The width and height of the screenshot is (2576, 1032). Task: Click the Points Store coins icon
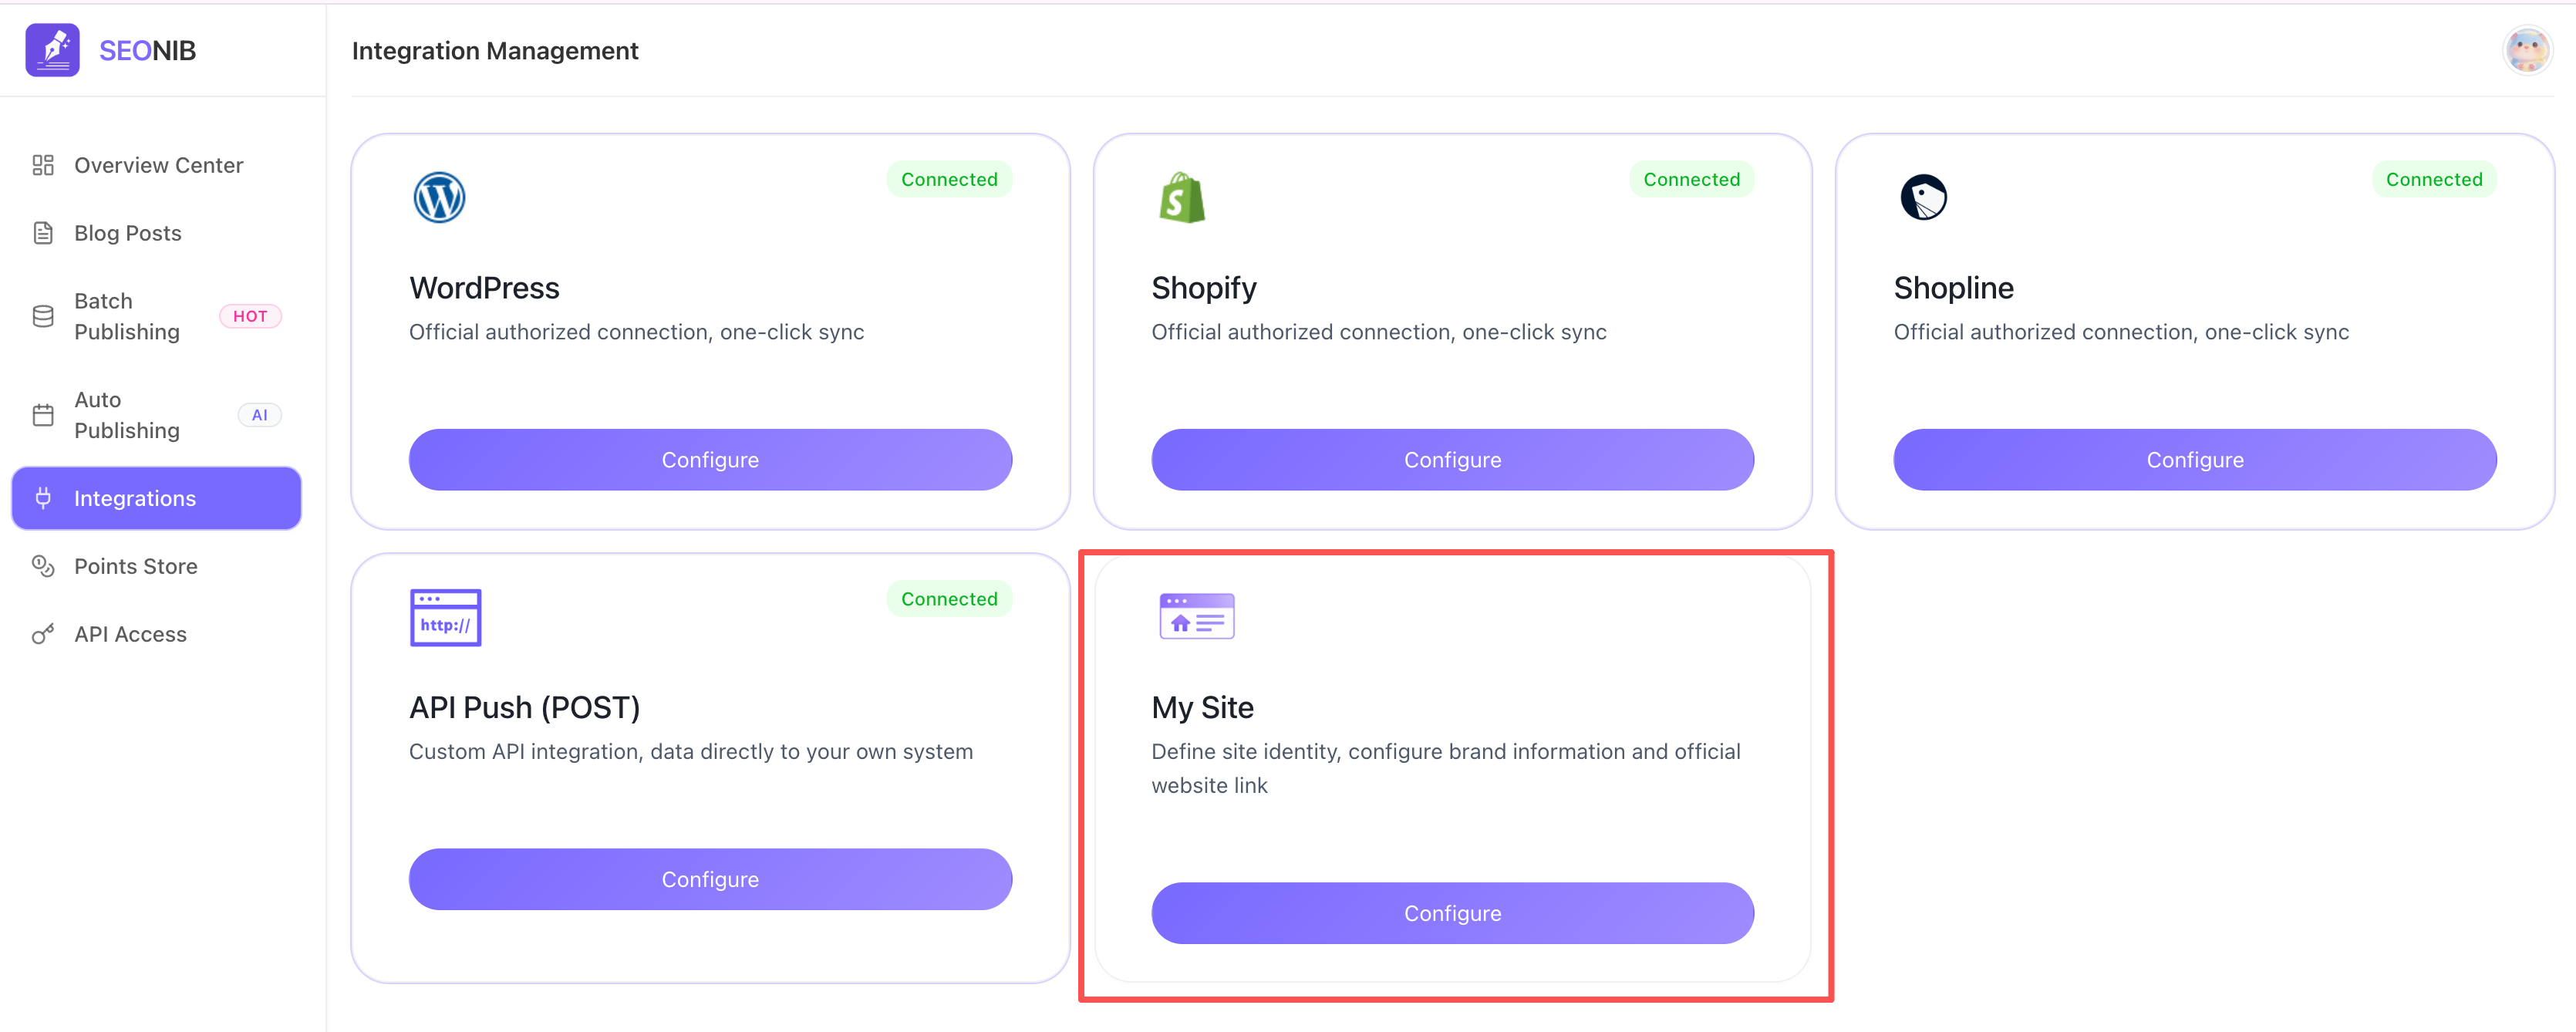[x=43, y=566]
